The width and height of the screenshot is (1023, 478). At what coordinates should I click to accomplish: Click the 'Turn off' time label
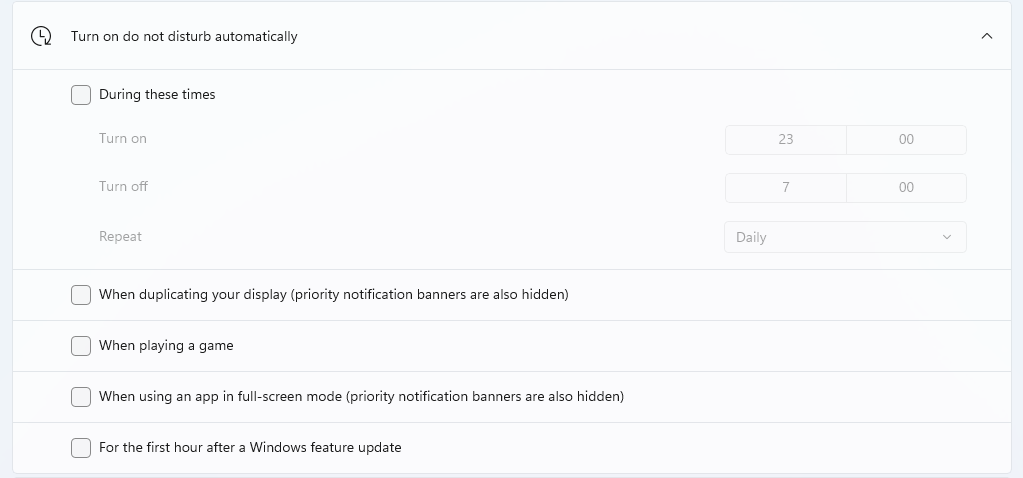(123, 187)
